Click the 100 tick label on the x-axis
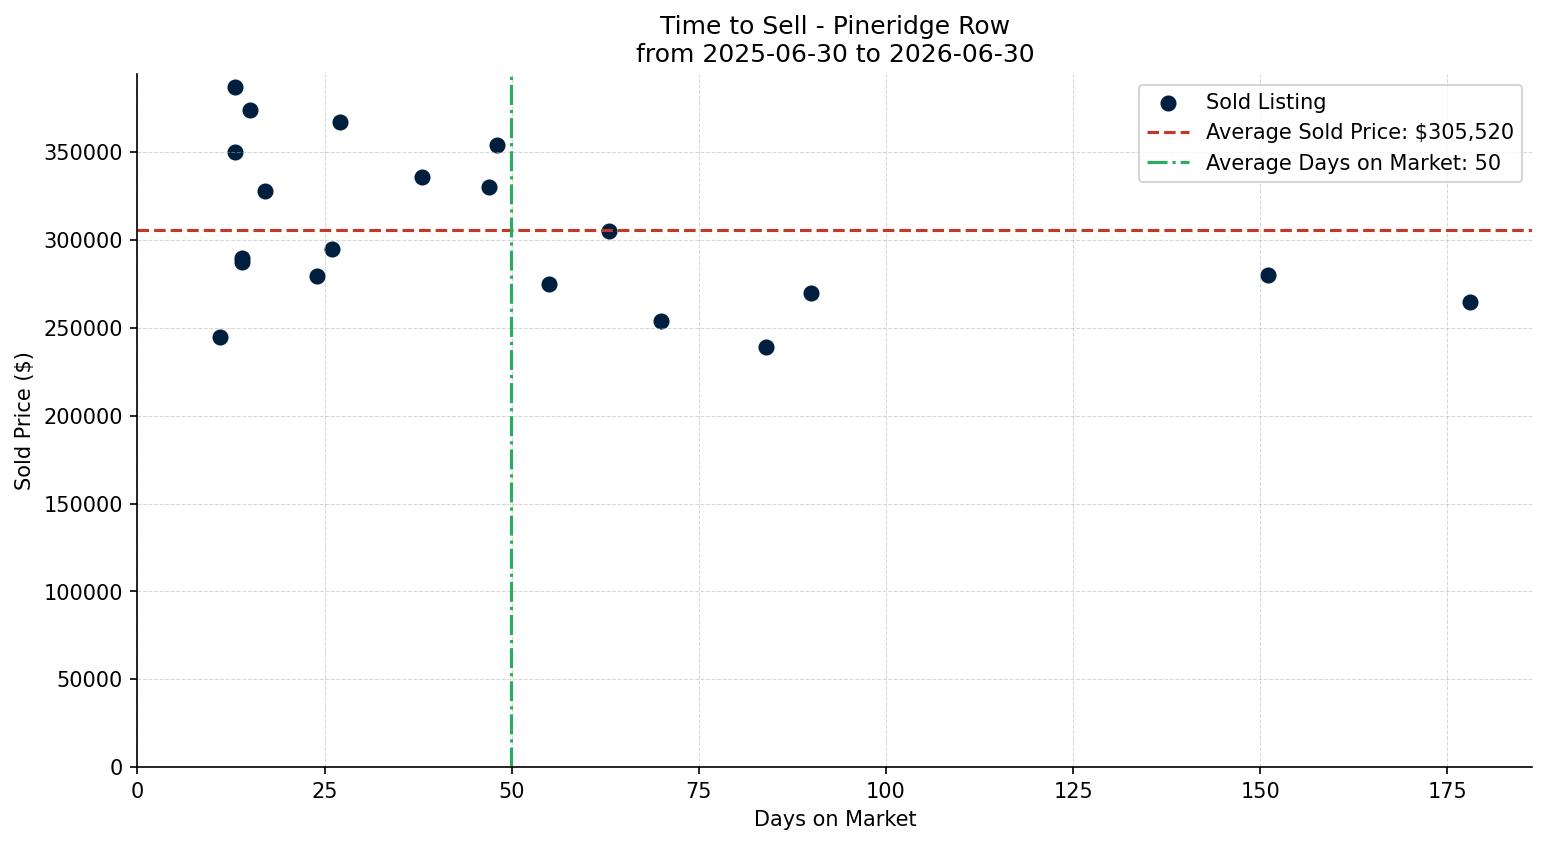This screenshot has width=1547, height=845. [x=886, y=791]
